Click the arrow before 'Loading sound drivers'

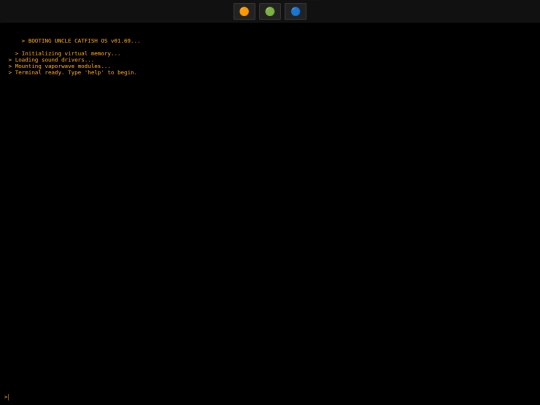(10, 60)
